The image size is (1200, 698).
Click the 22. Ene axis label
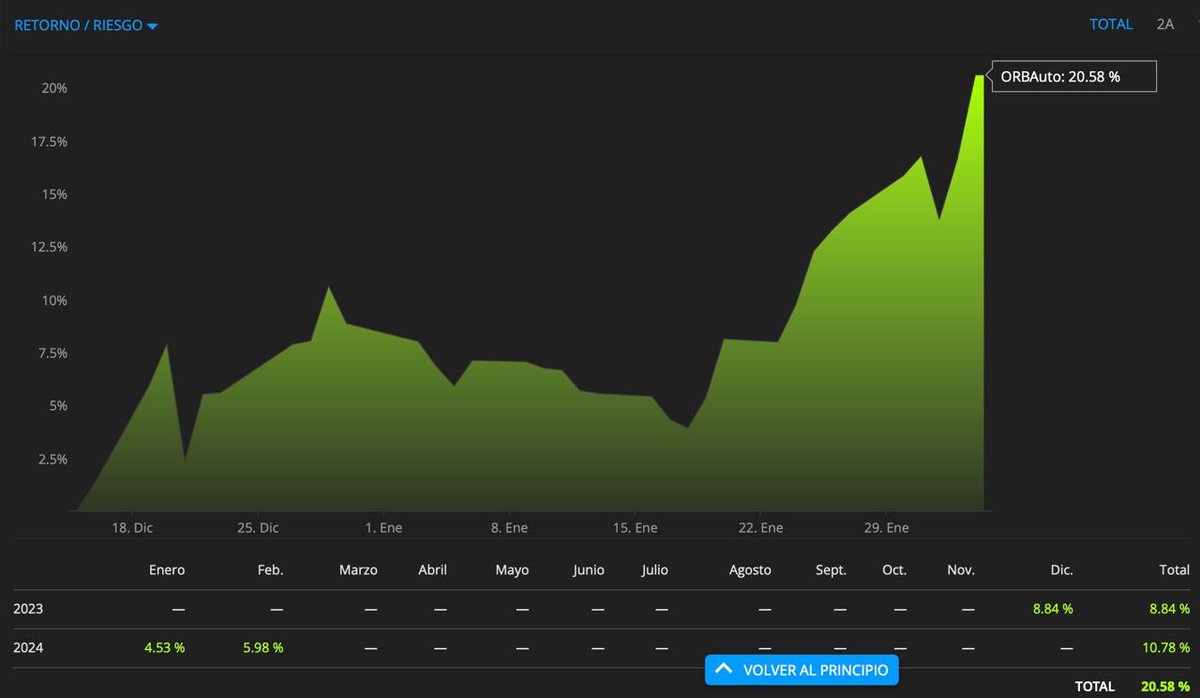pyautogui.click(x=760, y=528)
